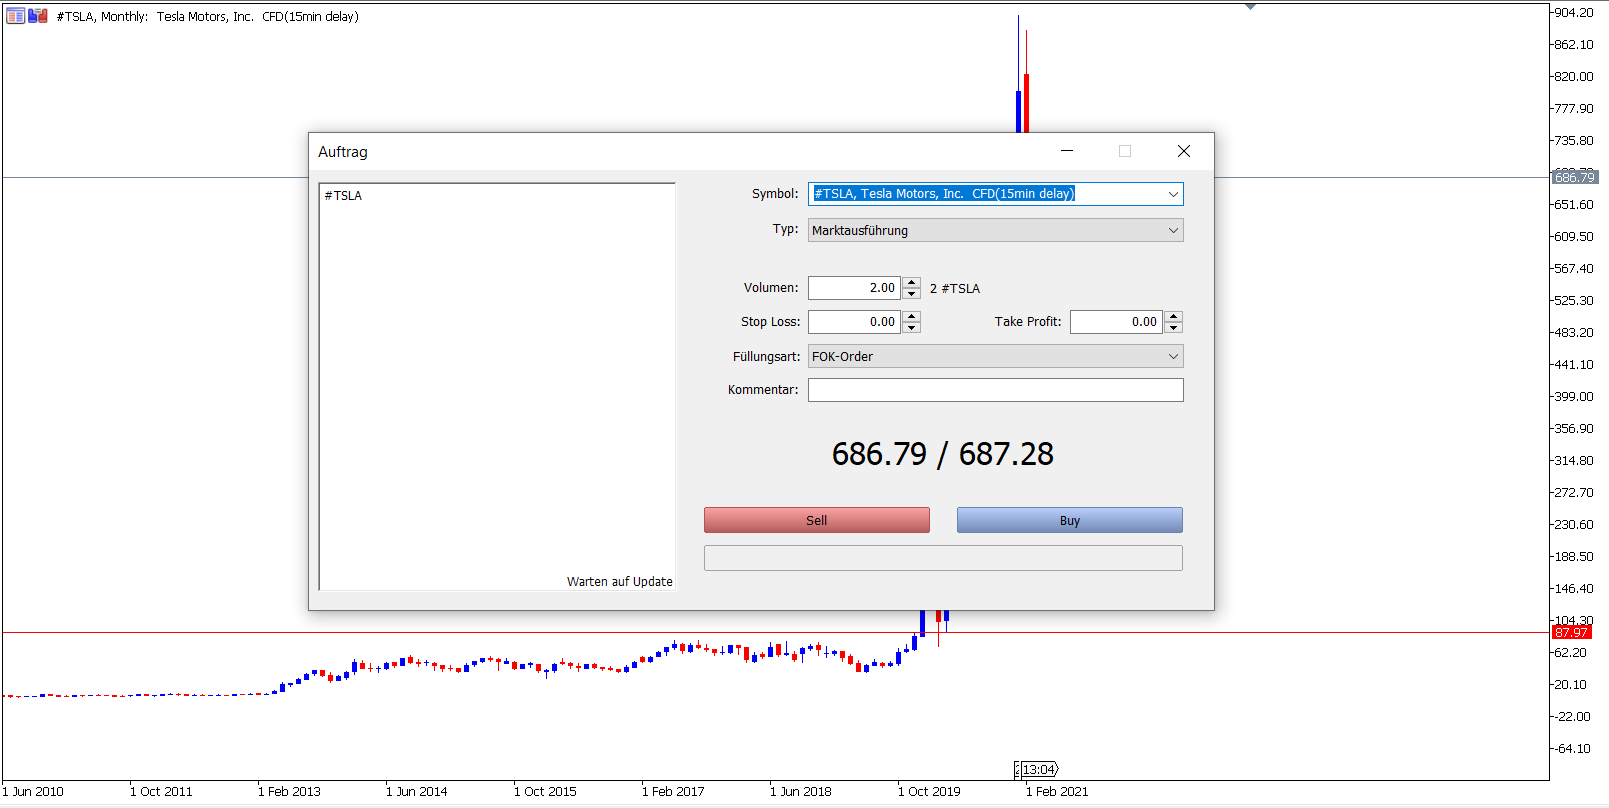This screenshot has height=808, width=1609.
Task: Click the '1 Feb 2021' date label
Action: coord(1057,792)
